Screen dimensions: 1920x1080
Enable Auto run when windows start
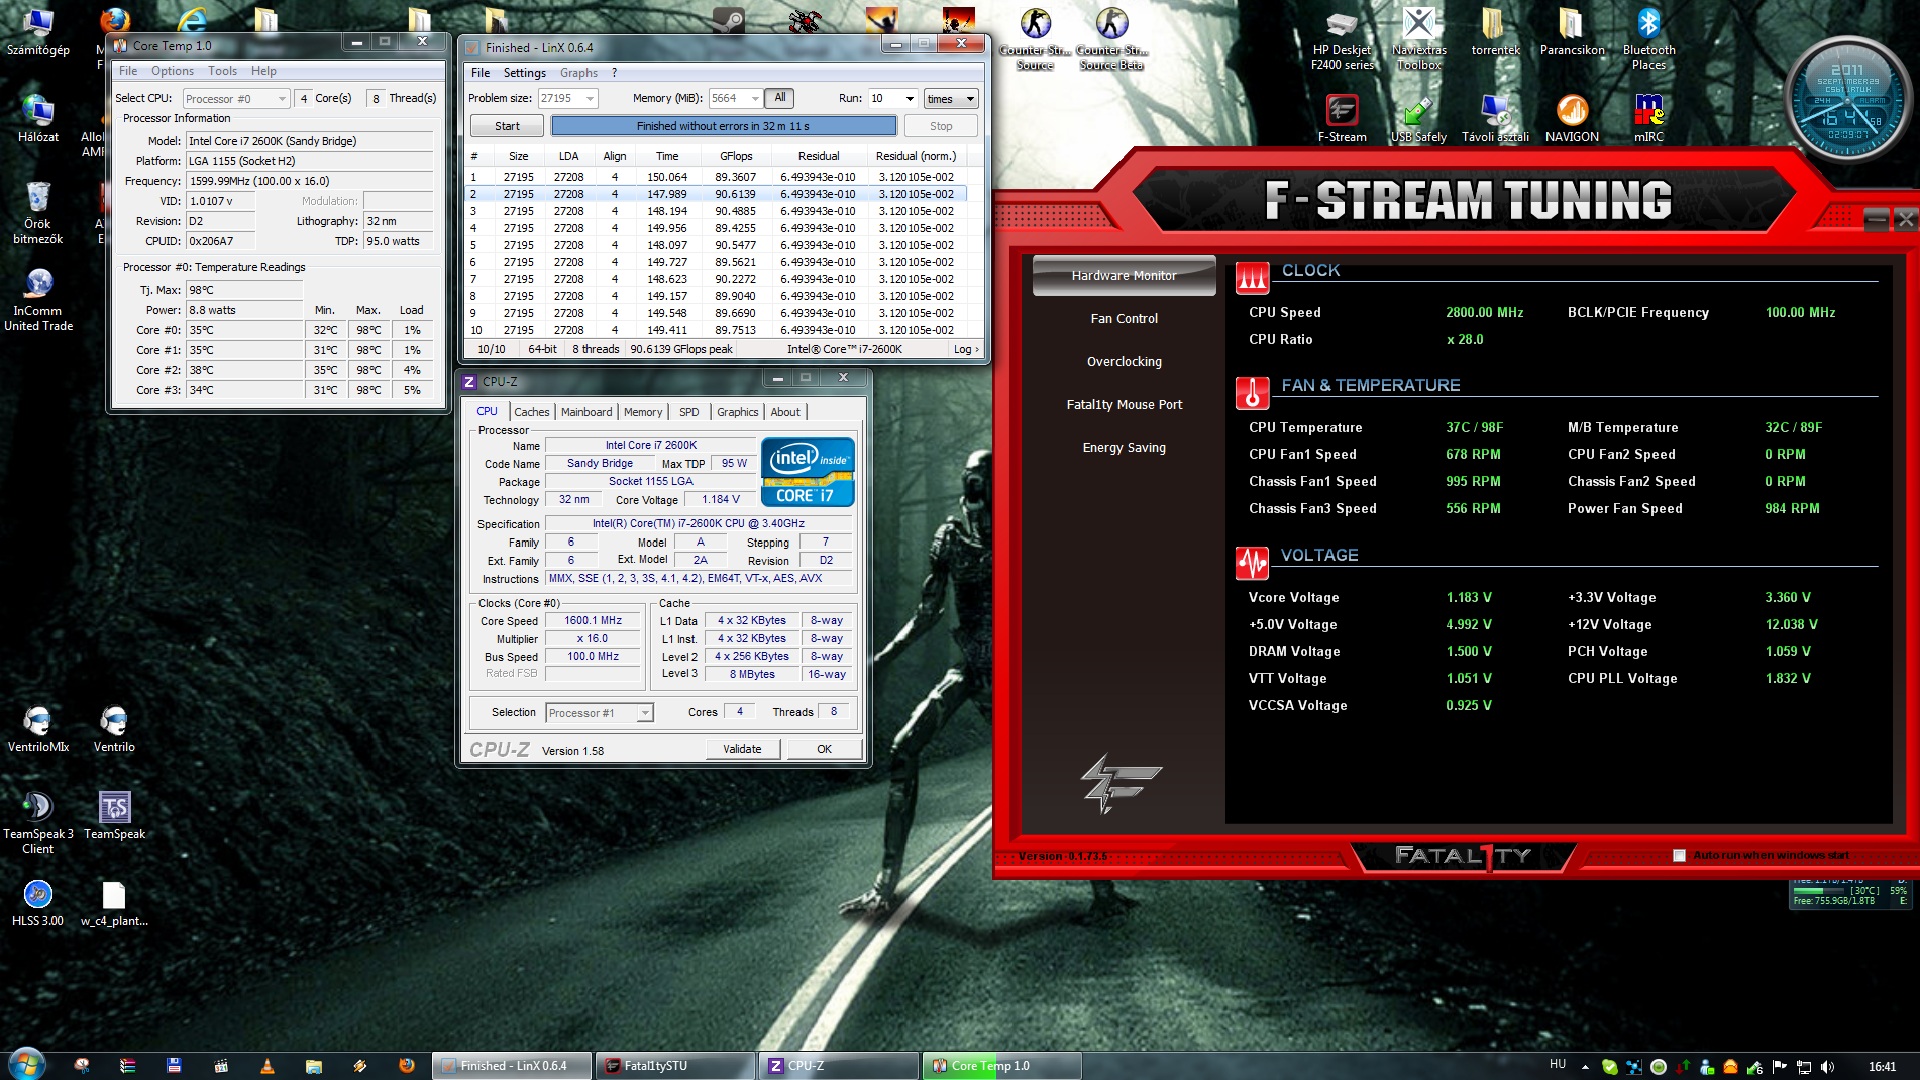(x=1679, y=855)
